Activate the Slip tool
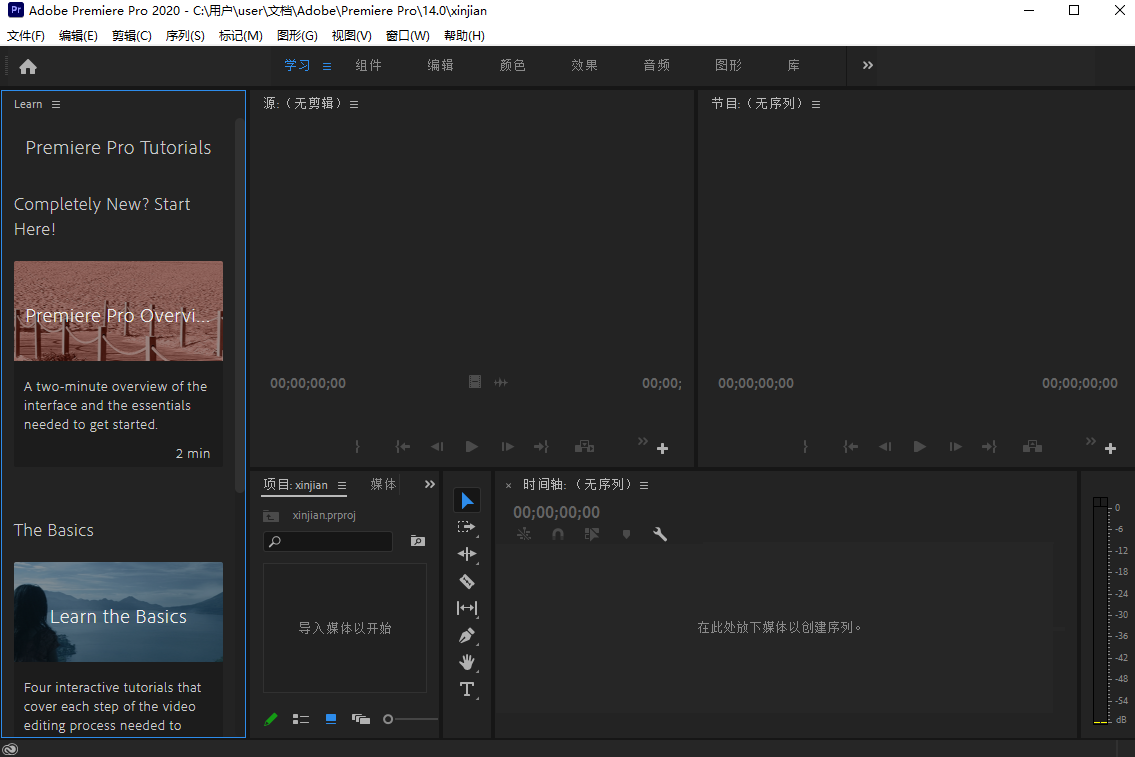 467,608
